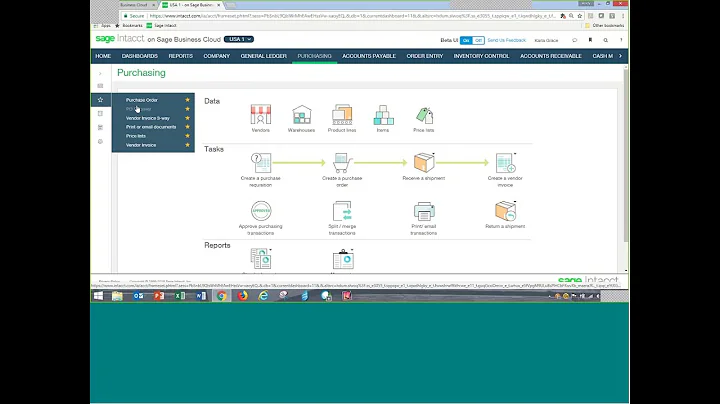720x404 pixels.
Task: Open the second Reports clipboard icon
Action: coord(343,259)
